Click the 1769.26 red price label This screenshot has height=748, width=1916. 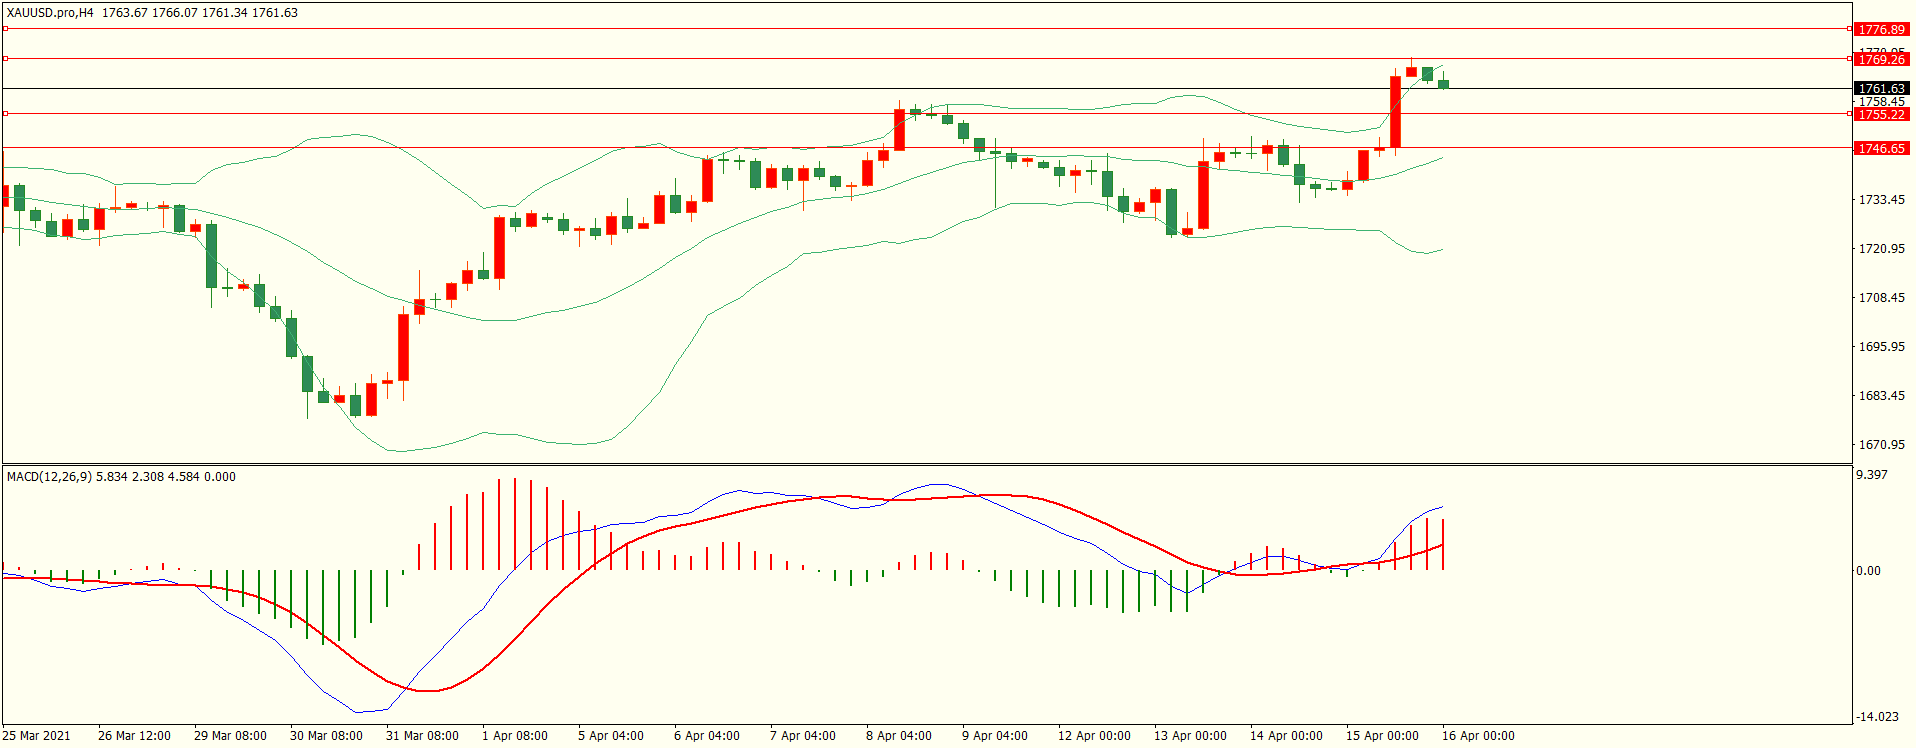click(x=1881, y=60)
